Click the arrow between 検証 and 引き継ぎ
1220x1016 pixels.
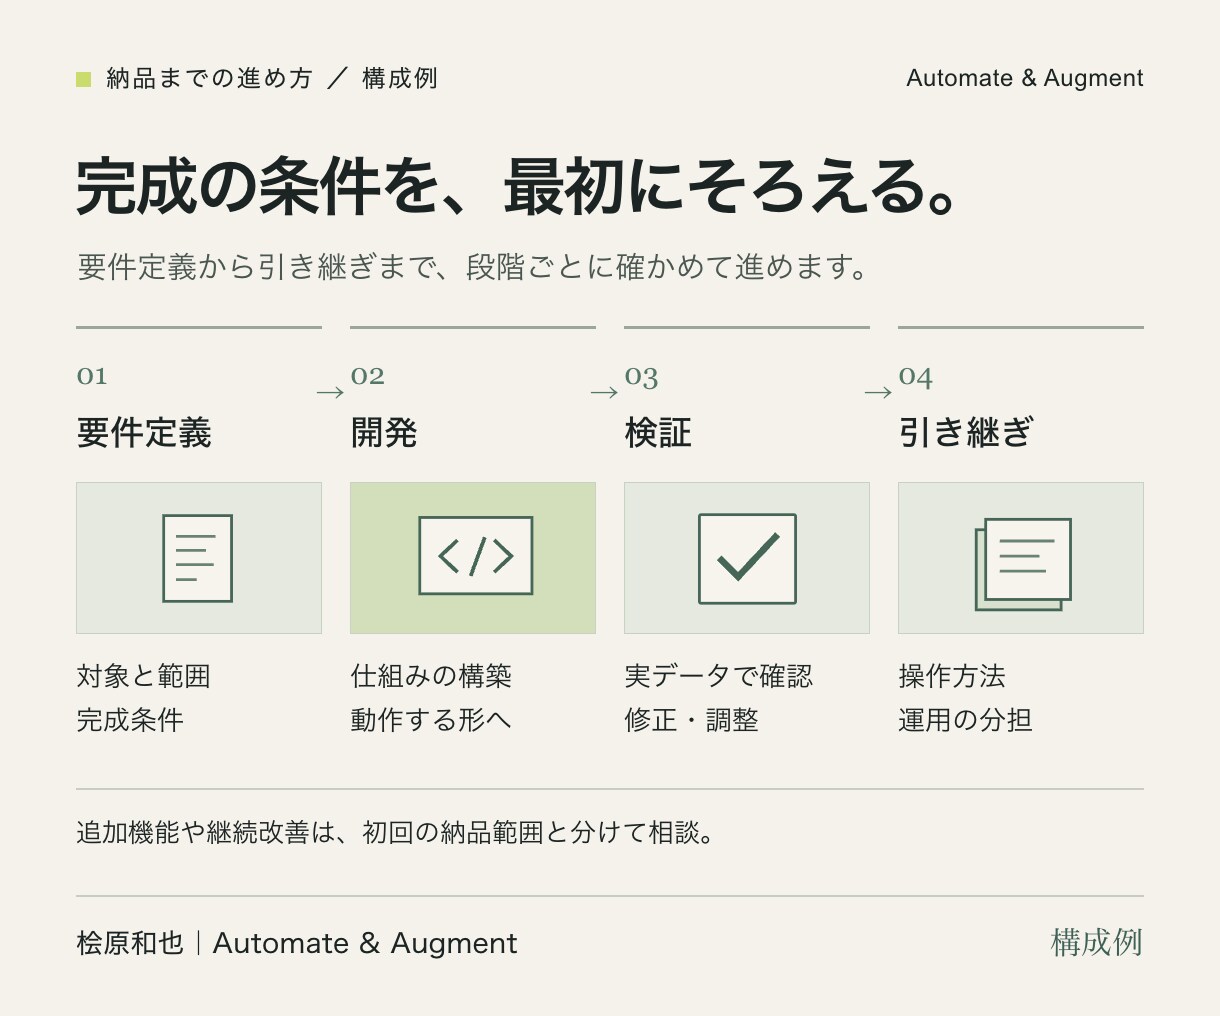pyautogui.click(x=878, y=393)
